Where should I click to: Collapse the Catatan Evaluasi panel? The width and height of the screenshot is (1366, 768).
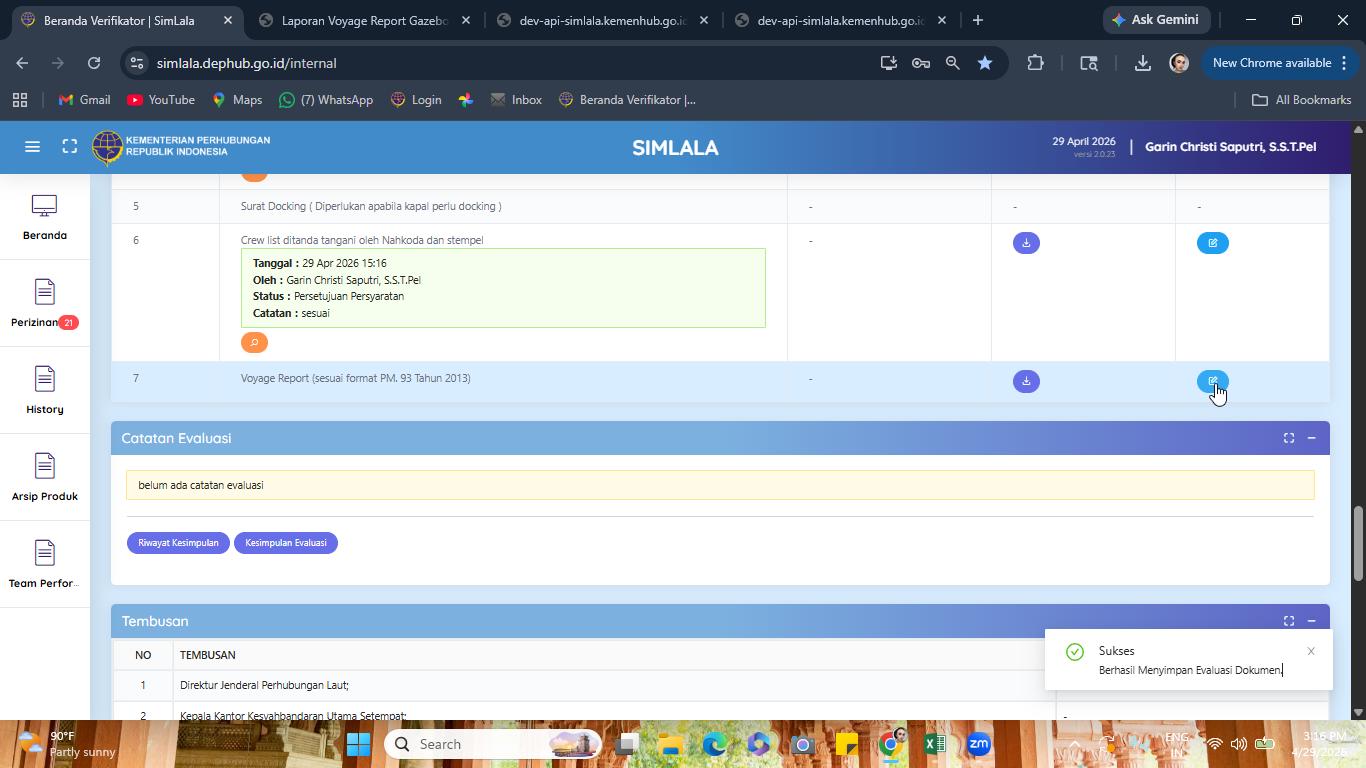(x=1311, y=438)
